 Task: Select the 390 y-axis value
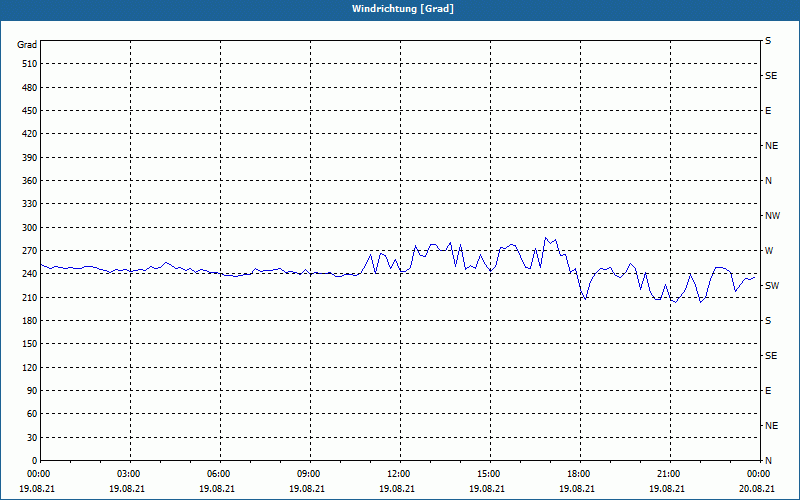click(x=30, y=158)
